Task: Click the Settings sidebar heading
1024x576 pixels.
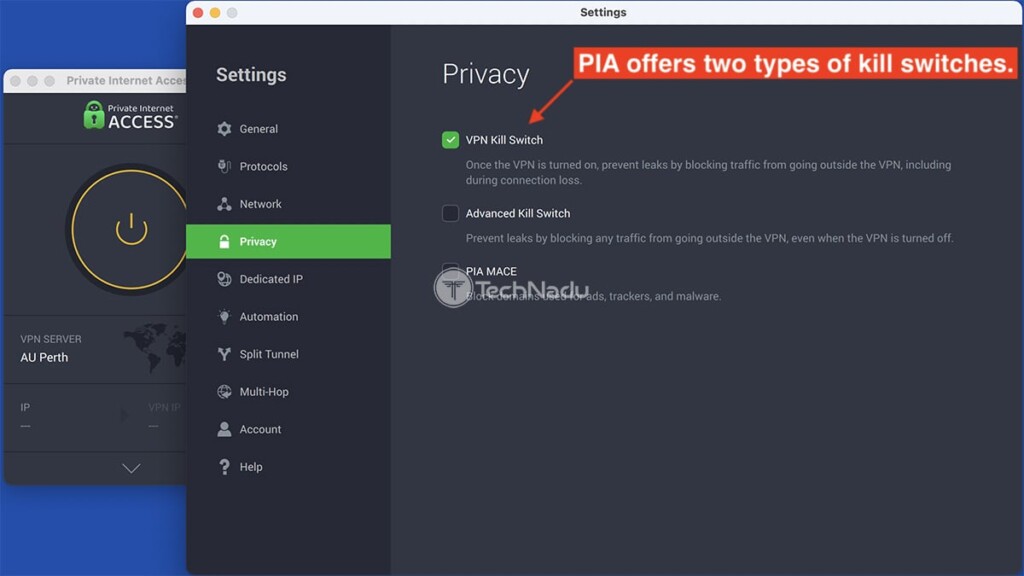Action: tap(251, 74)
